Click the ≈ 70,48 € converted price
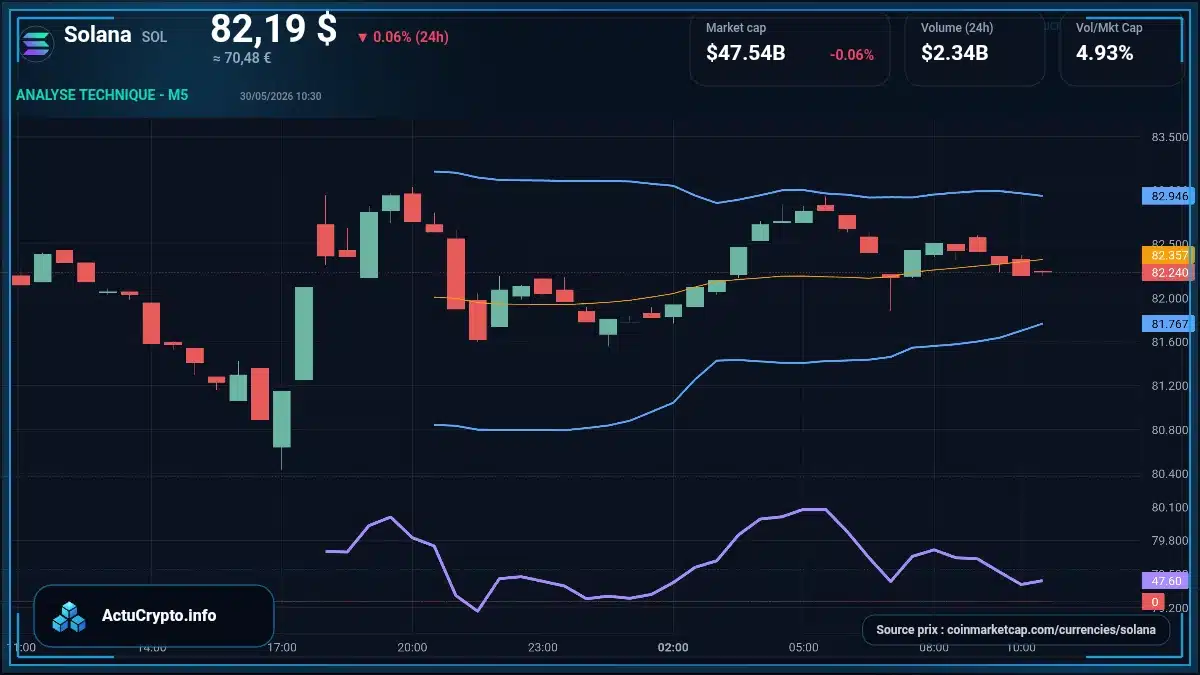 click(x=241, y=58)
